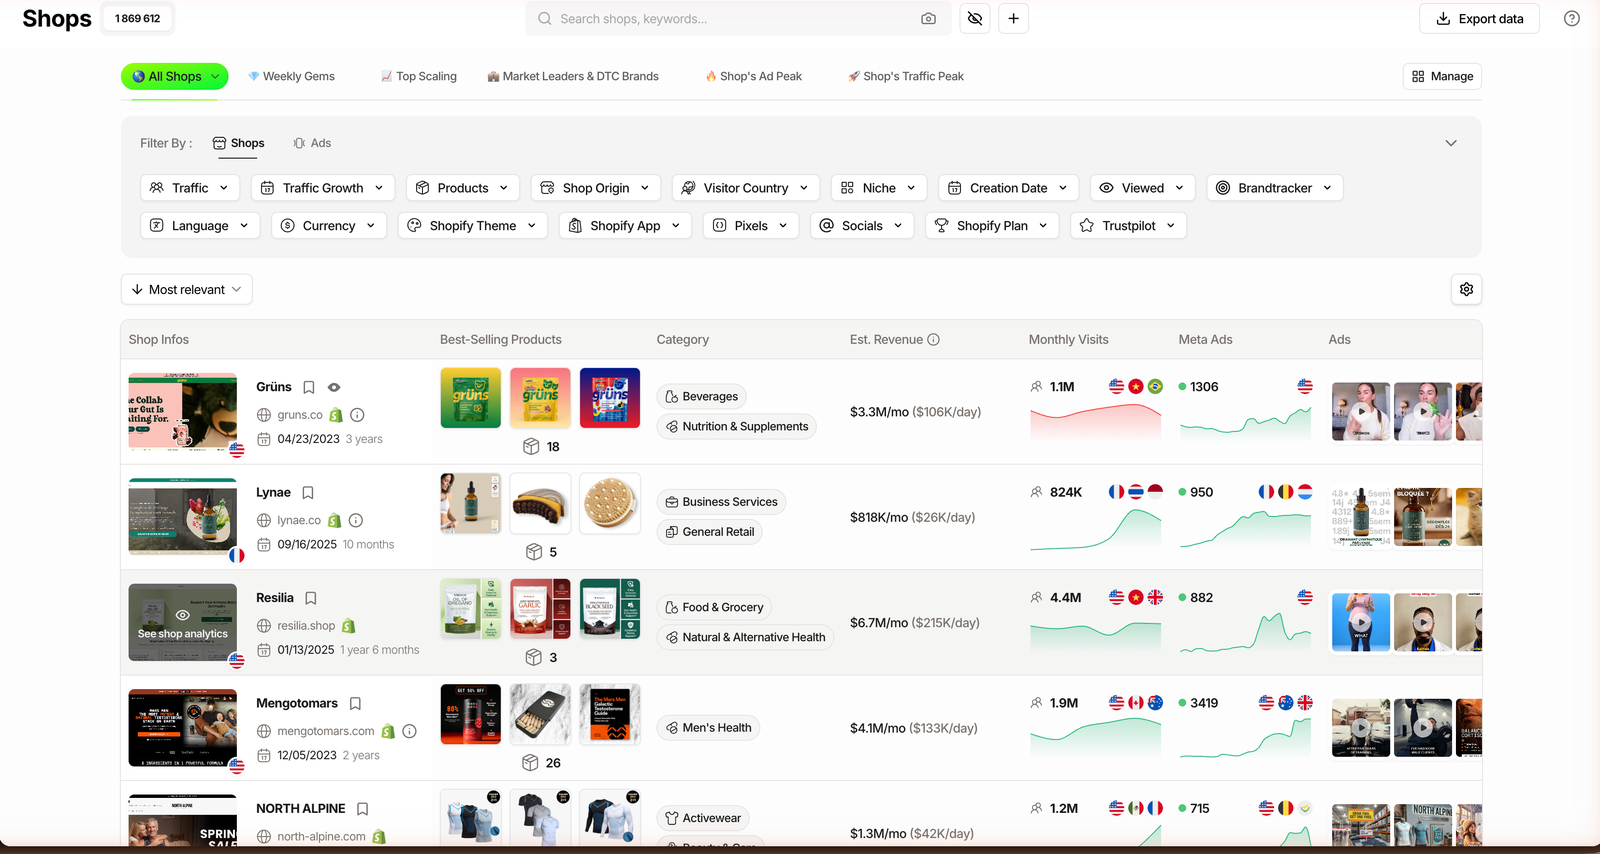Bookmark the NORTH ALPINE shop

tap(363, 808)
